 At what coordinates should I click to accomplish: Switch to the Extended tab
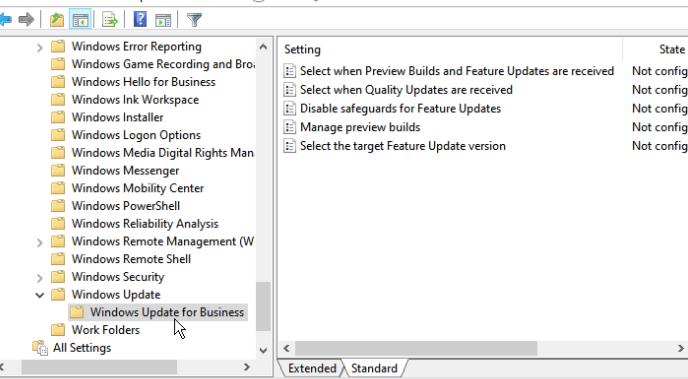312,368
